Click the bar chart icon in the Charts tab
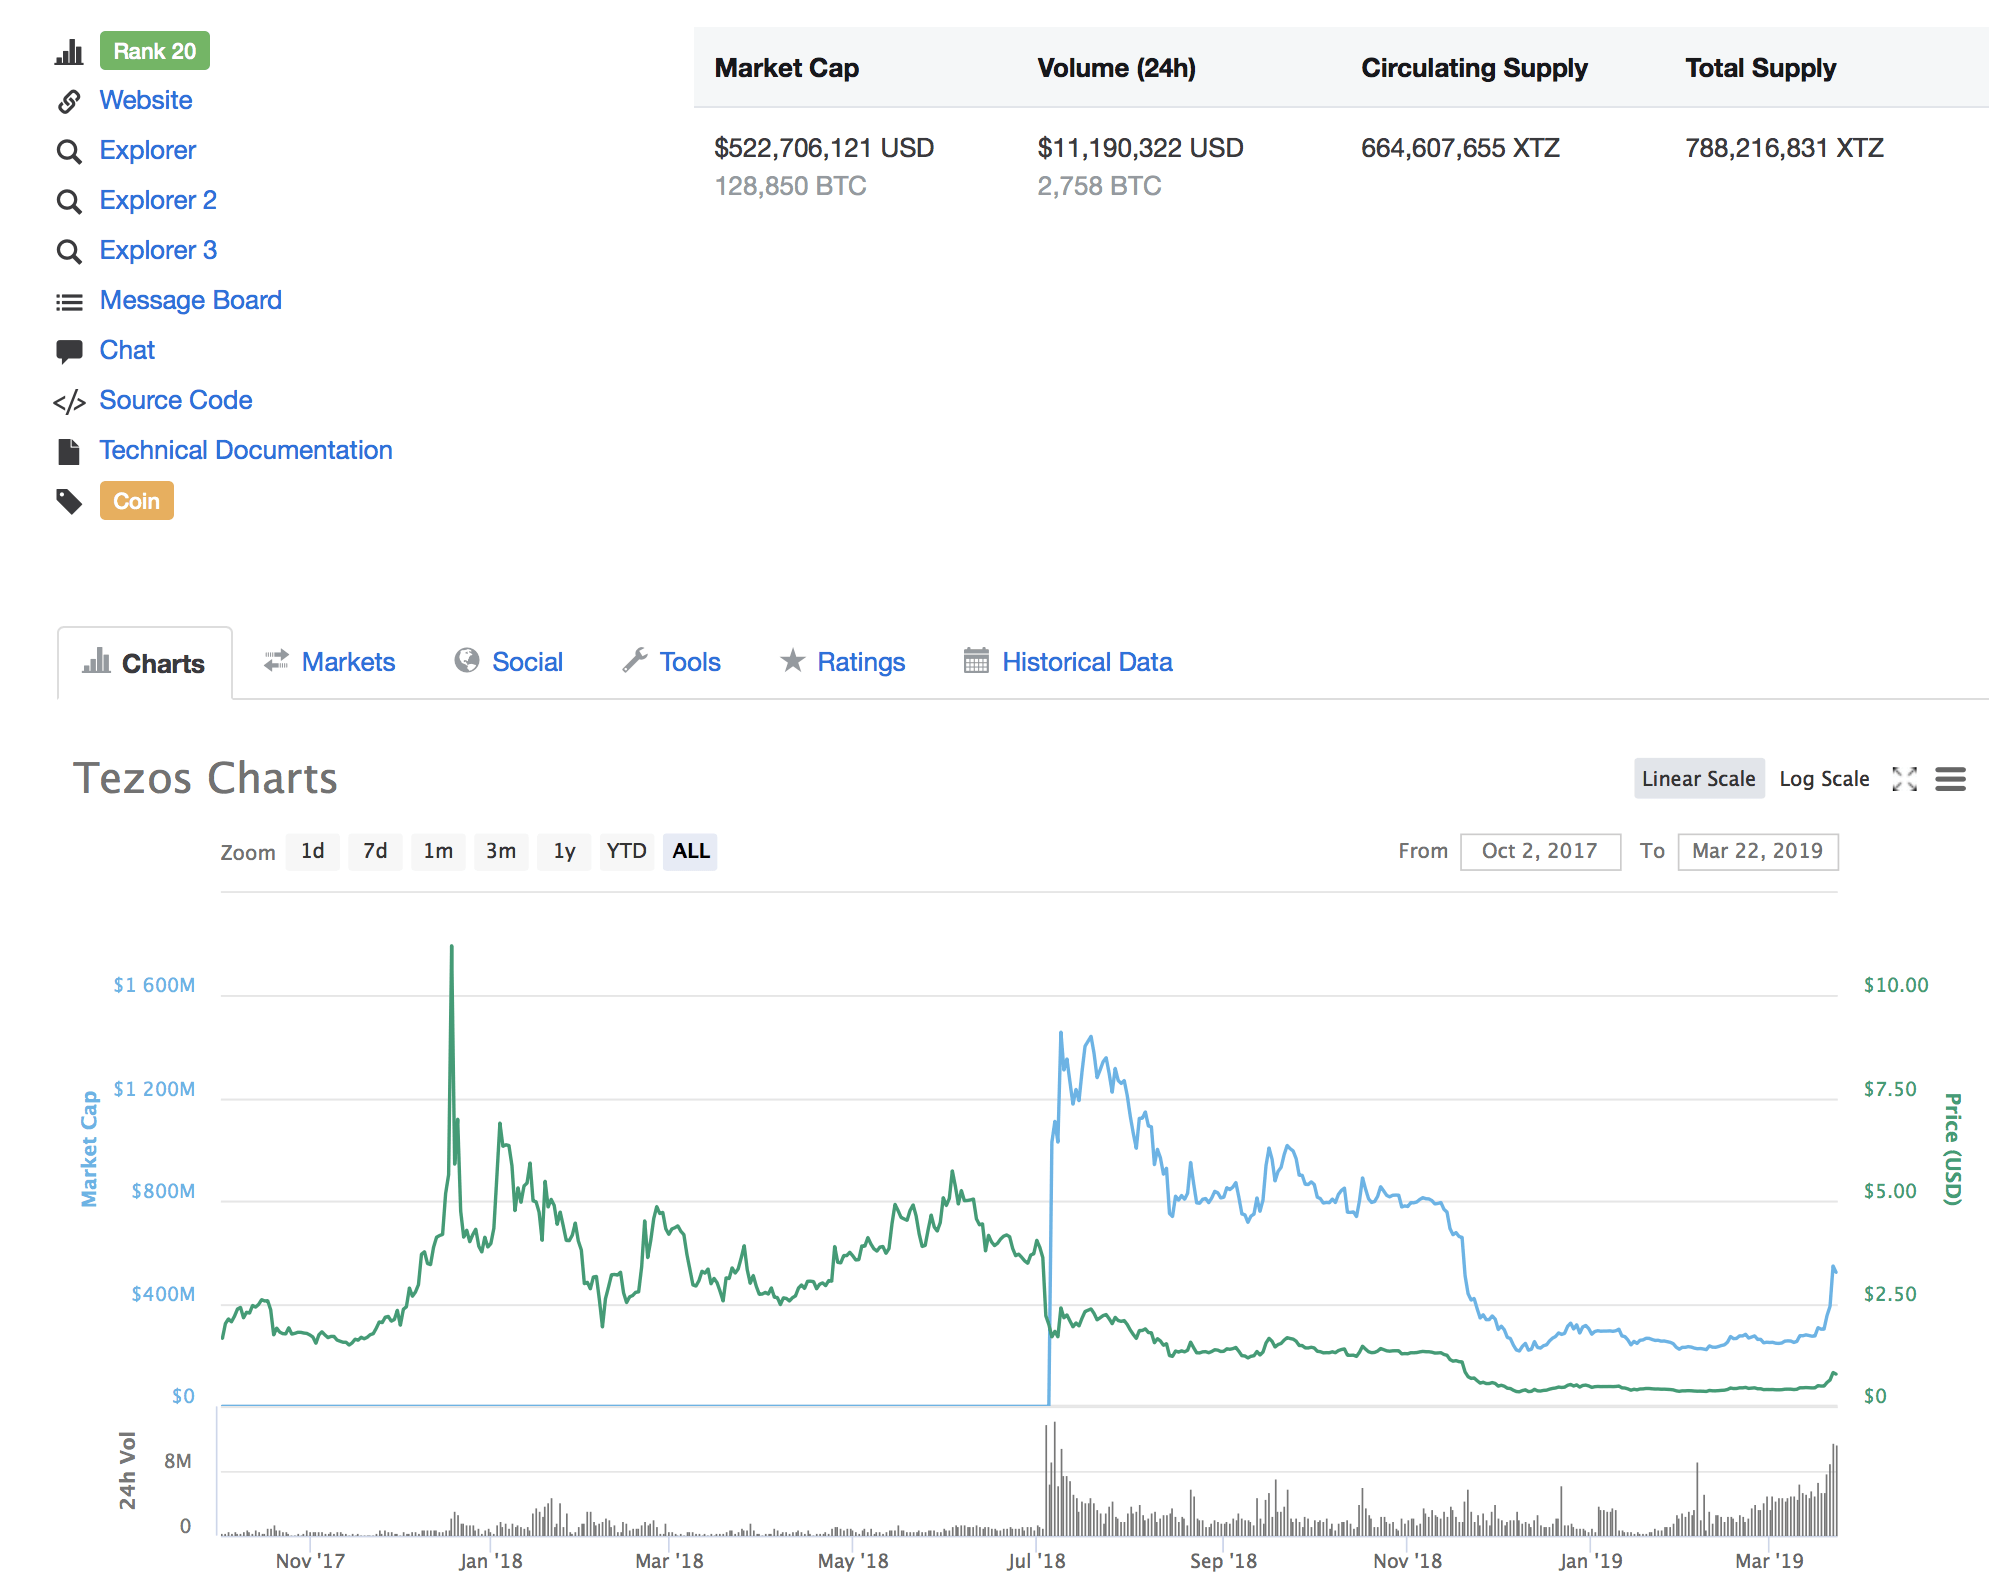 (96, 661)
